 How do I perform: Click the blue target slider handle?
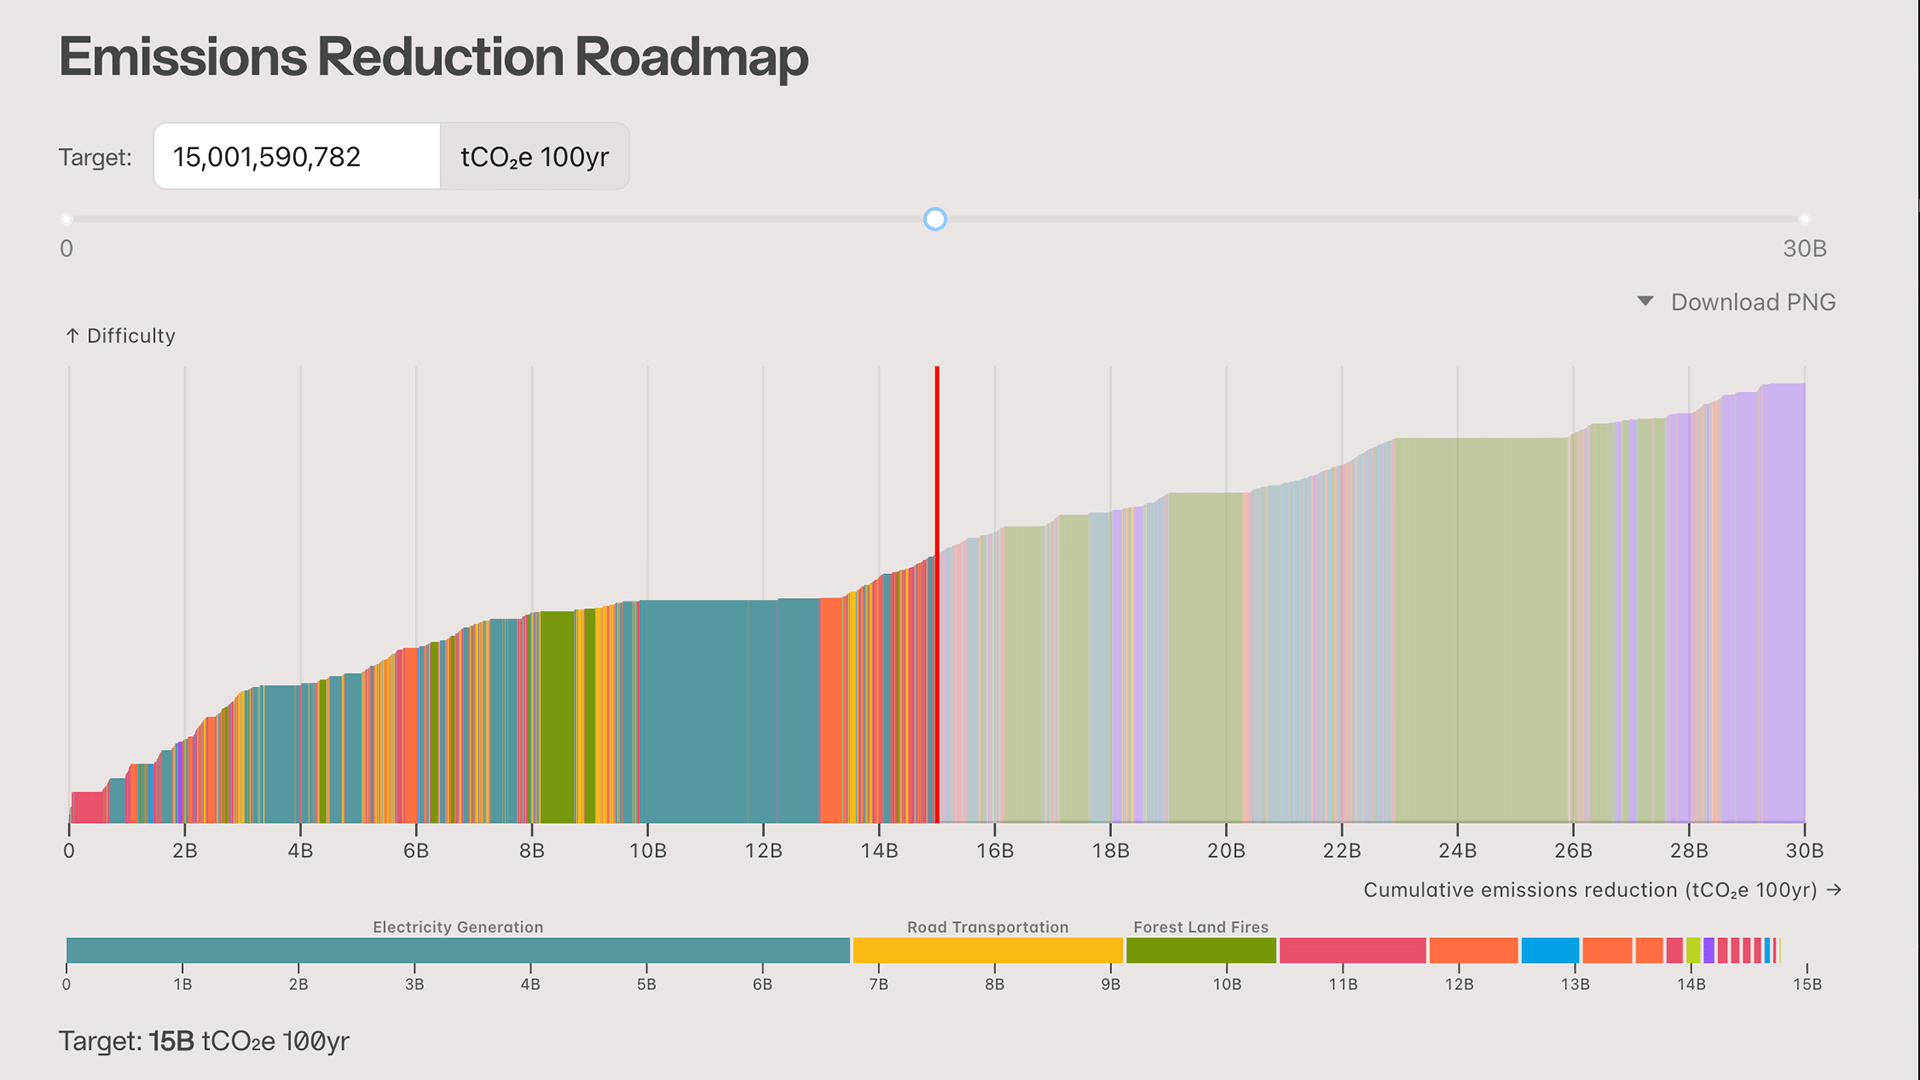point(935,219)
